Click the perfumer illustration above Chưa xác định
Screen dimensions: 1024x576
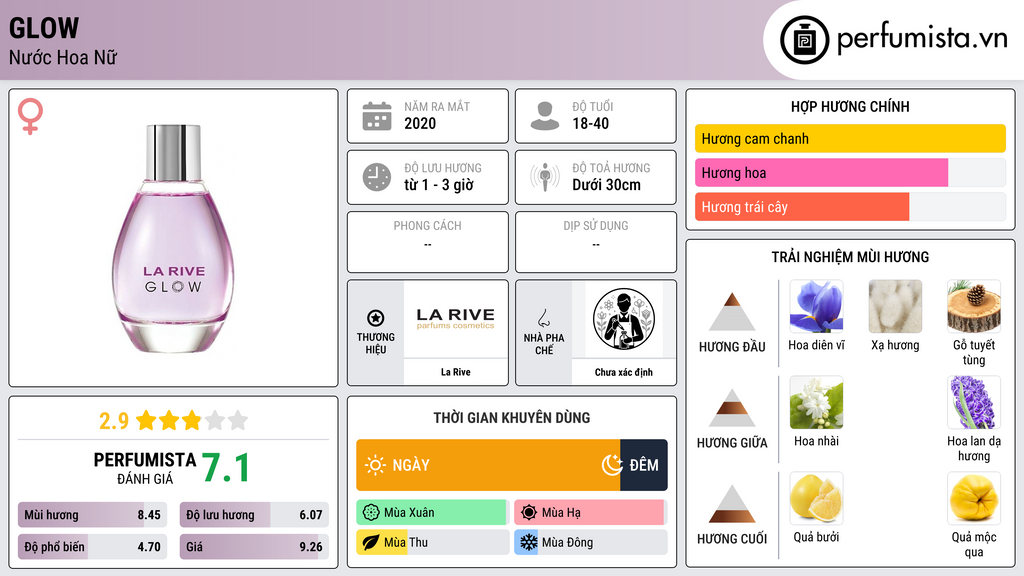tap(624, 319)
